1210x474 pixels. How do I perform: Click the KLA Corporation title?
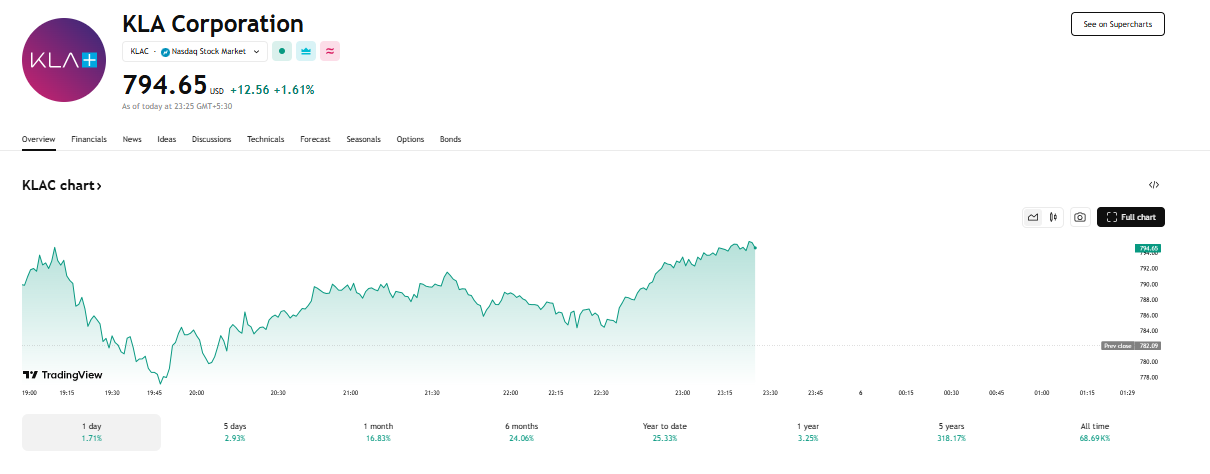click(213, 23)
